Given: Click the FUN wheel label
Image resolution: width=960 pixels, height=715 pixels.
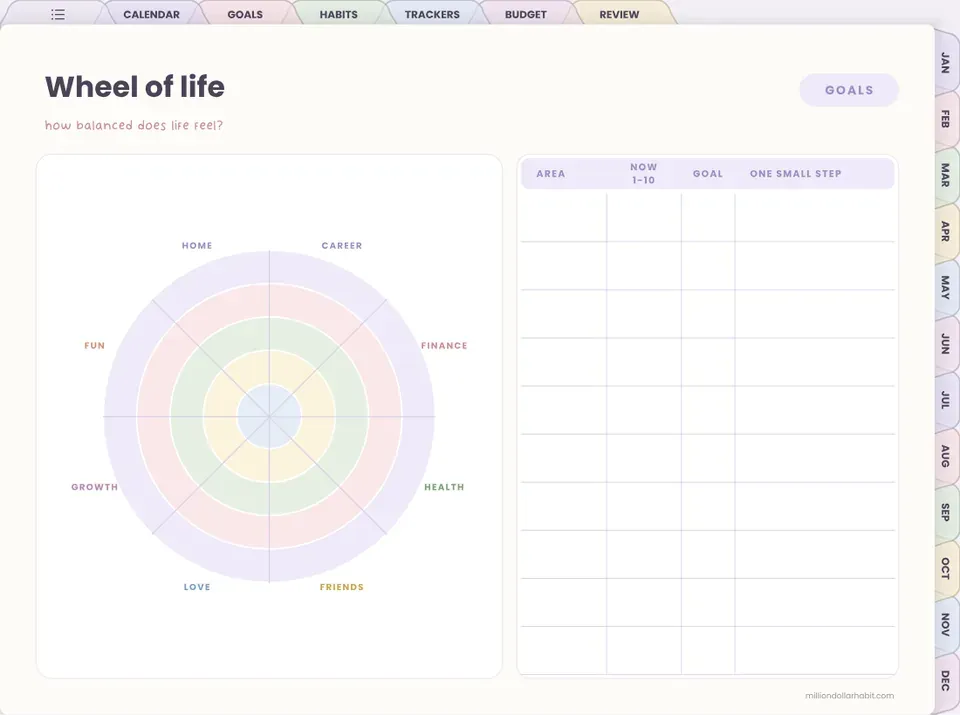Looking at the screenshot, I should [94, 346].
